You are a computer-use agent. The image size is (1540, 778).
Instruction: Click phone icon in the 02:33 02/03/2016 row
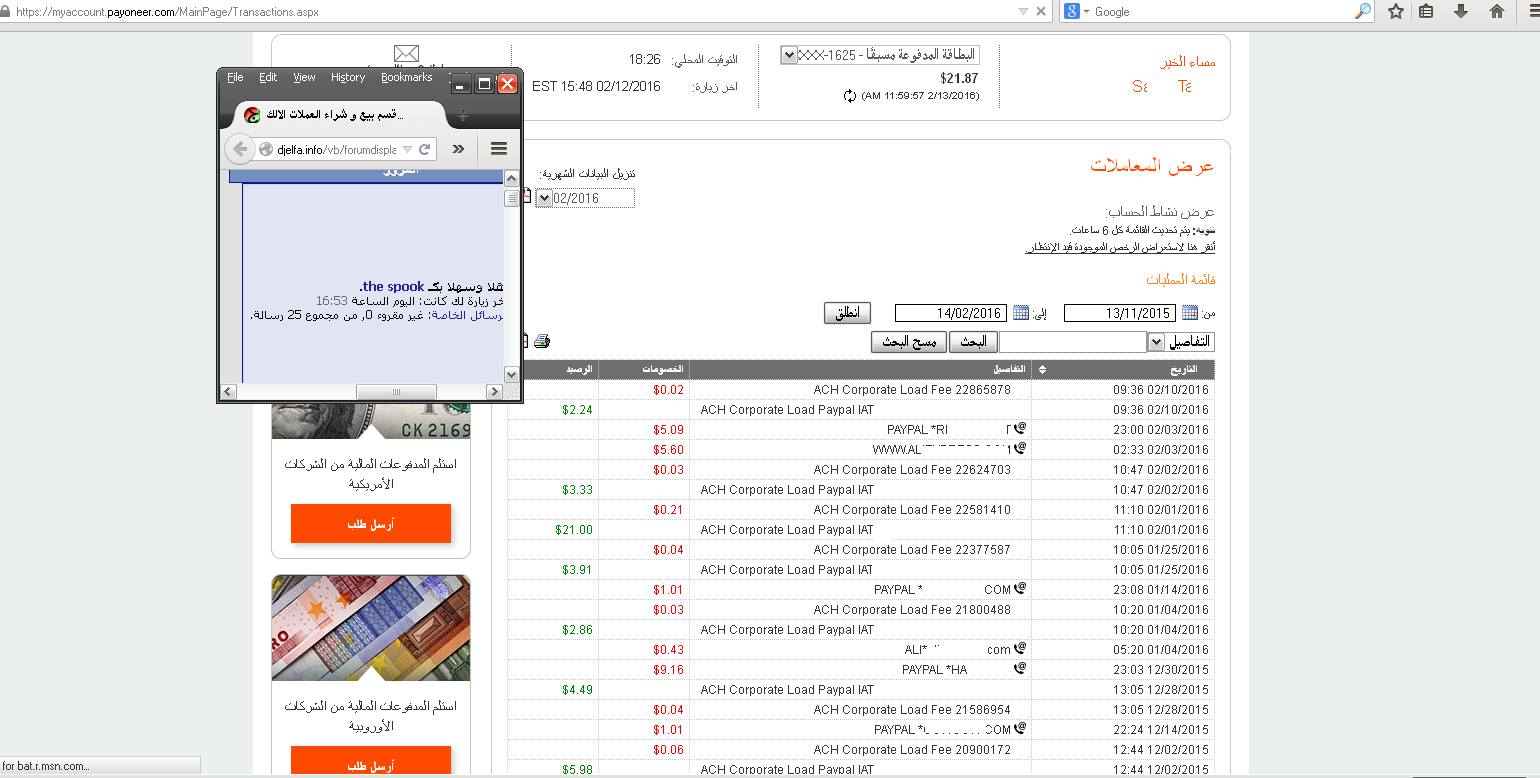1019,449
